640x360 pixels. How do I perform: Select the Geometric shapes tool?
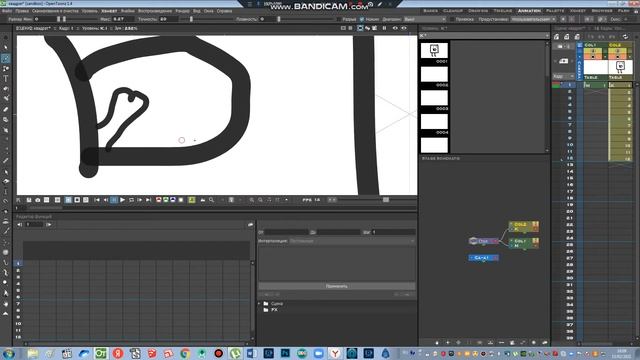tap(6, 69)
